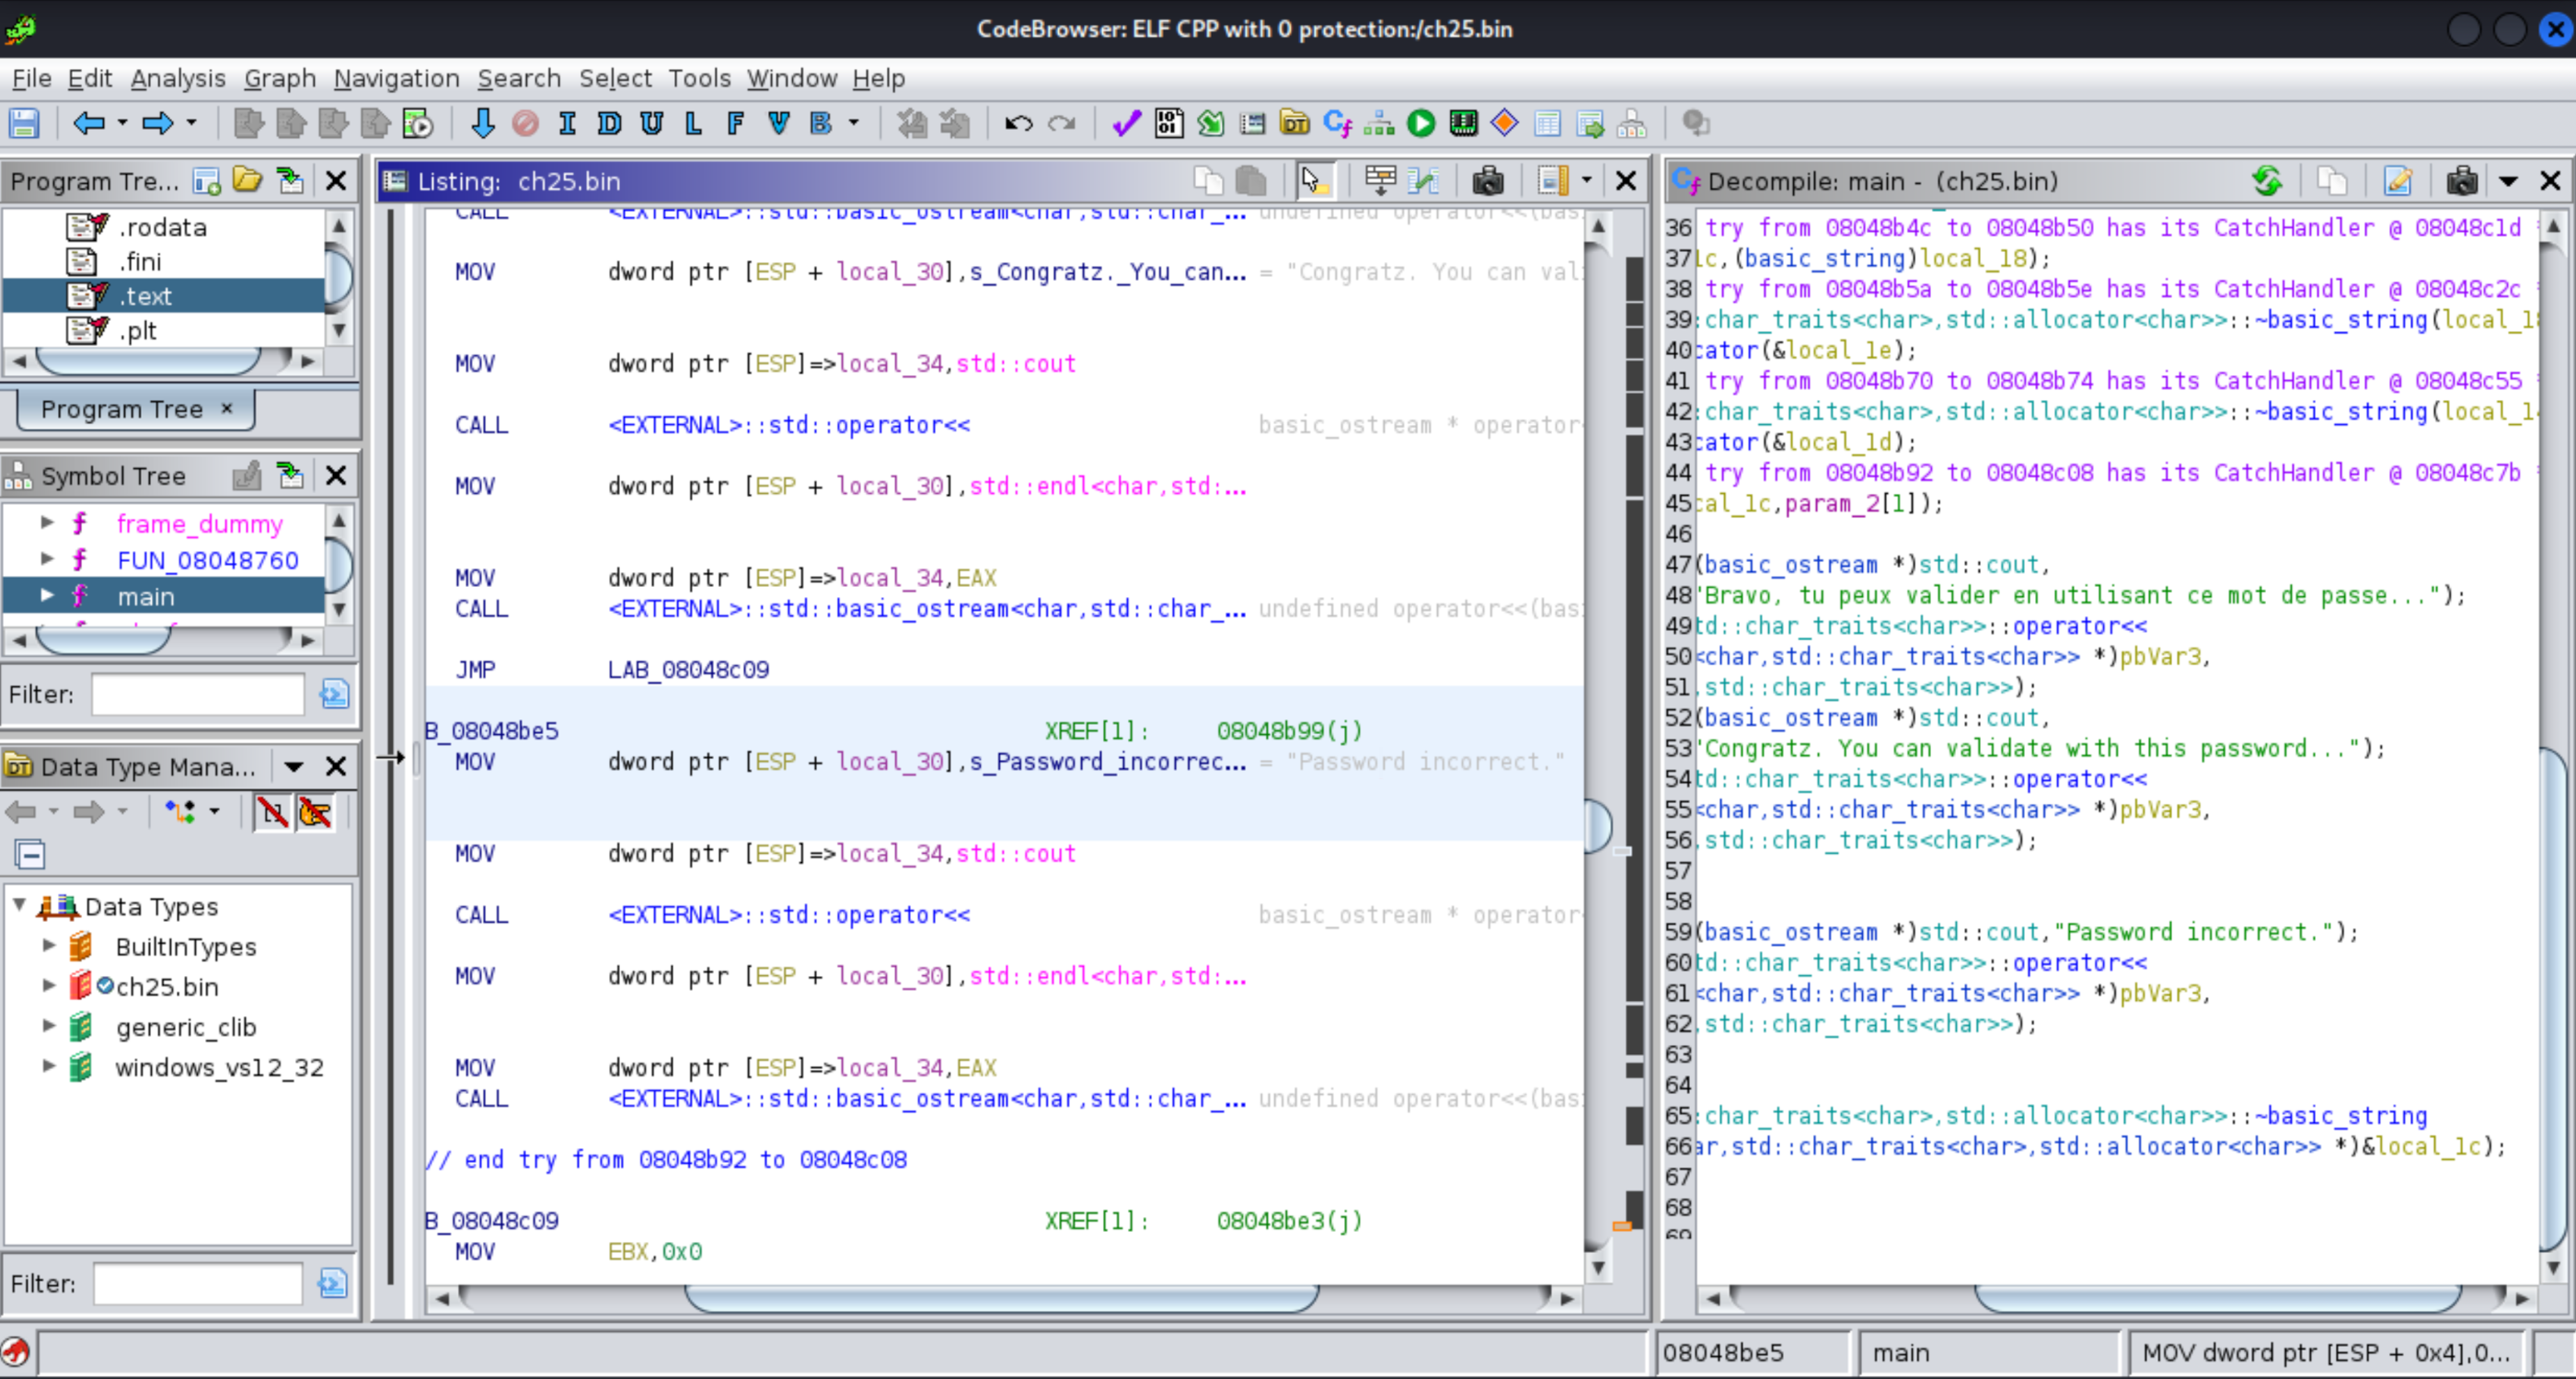Open the forward navigation history dropdown
The width and height of the screenshot is (2576, 1379).
[x=191, y=123]
